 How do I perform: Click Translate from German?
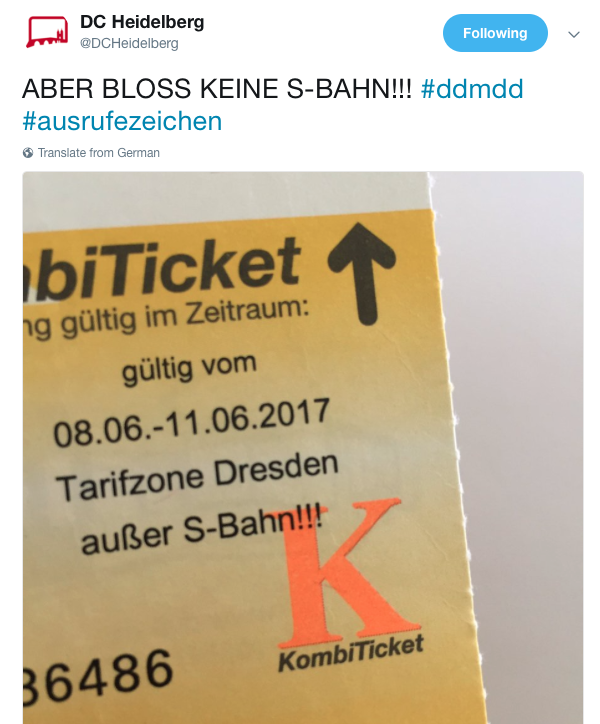coord(99,152)
